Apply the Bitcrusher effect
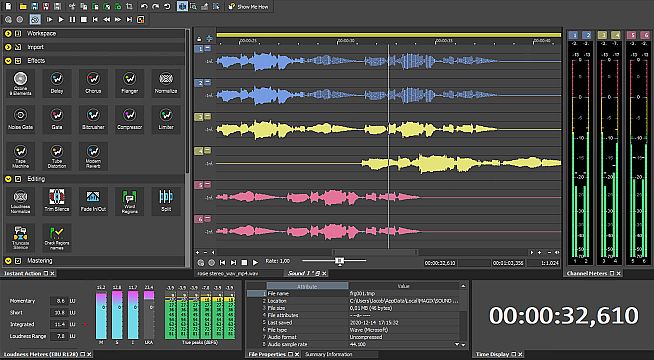This screenshot has height=360, width=654. click(x=93, y=119)
